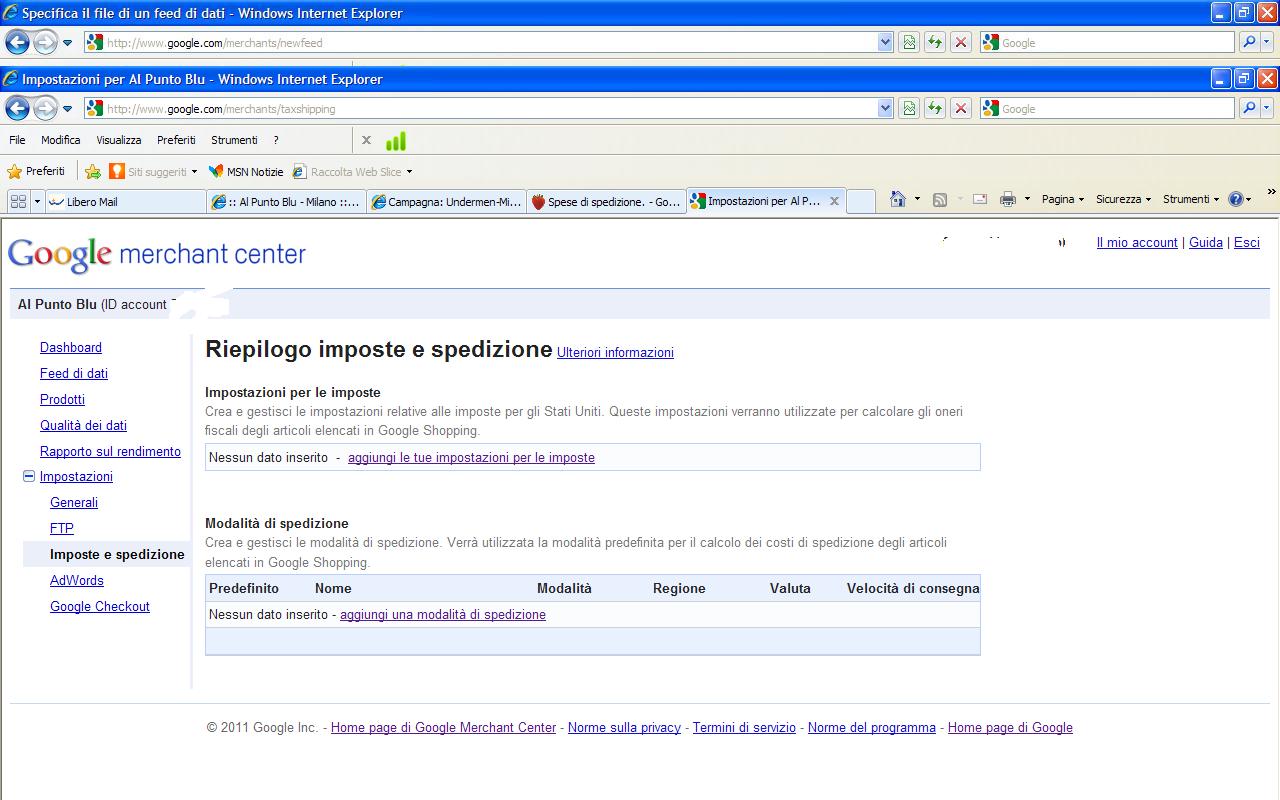The height and width of the screenshot is (800, 1280).
Task: Open the Preferiti menu in menu bar
Action: (x=176, y=140)
